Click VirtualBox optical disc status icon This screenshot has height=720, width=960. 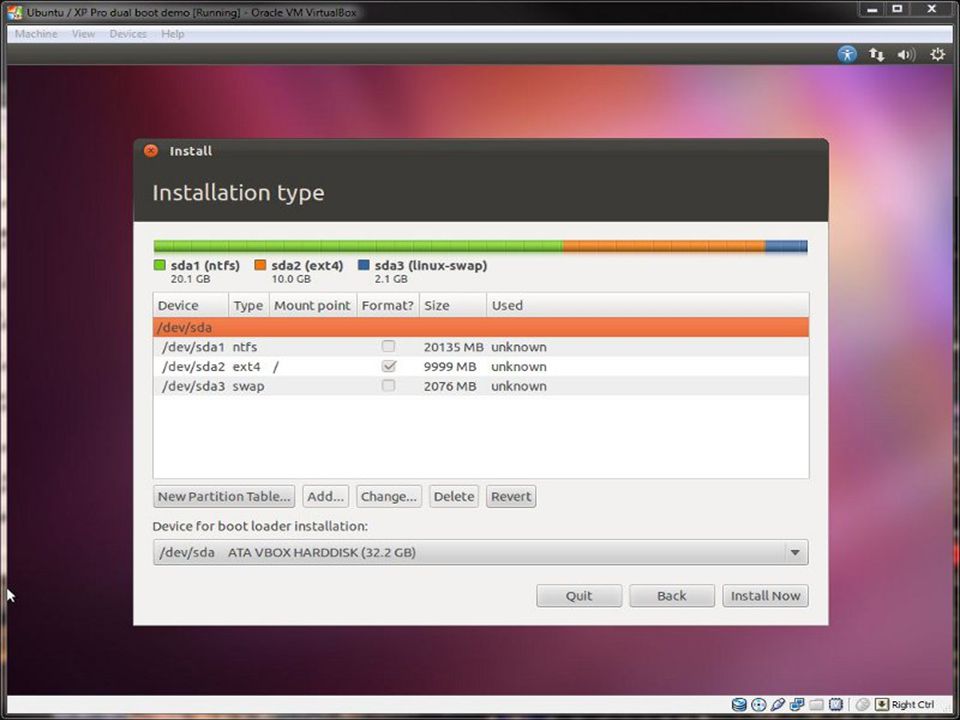759,705
